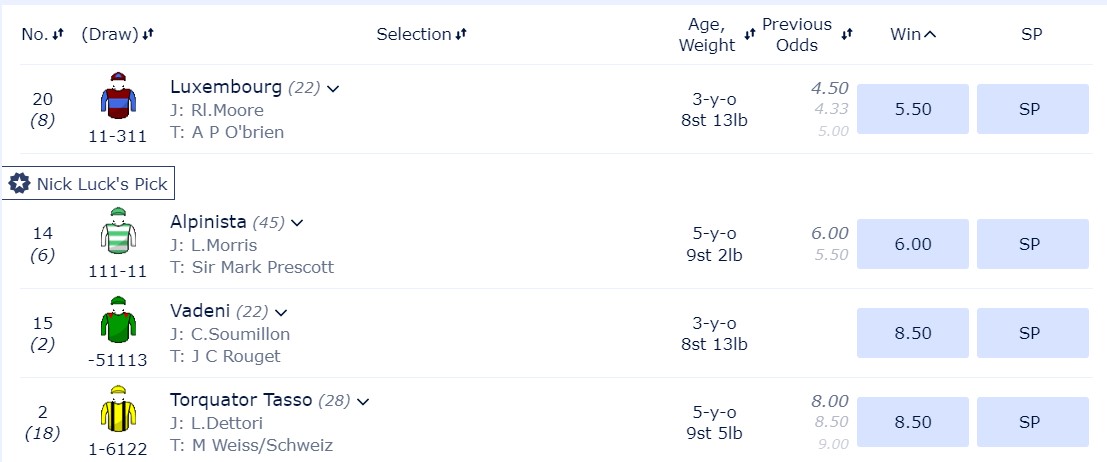Click the star icon in Nick Luck's Pick

pos(19,184)
